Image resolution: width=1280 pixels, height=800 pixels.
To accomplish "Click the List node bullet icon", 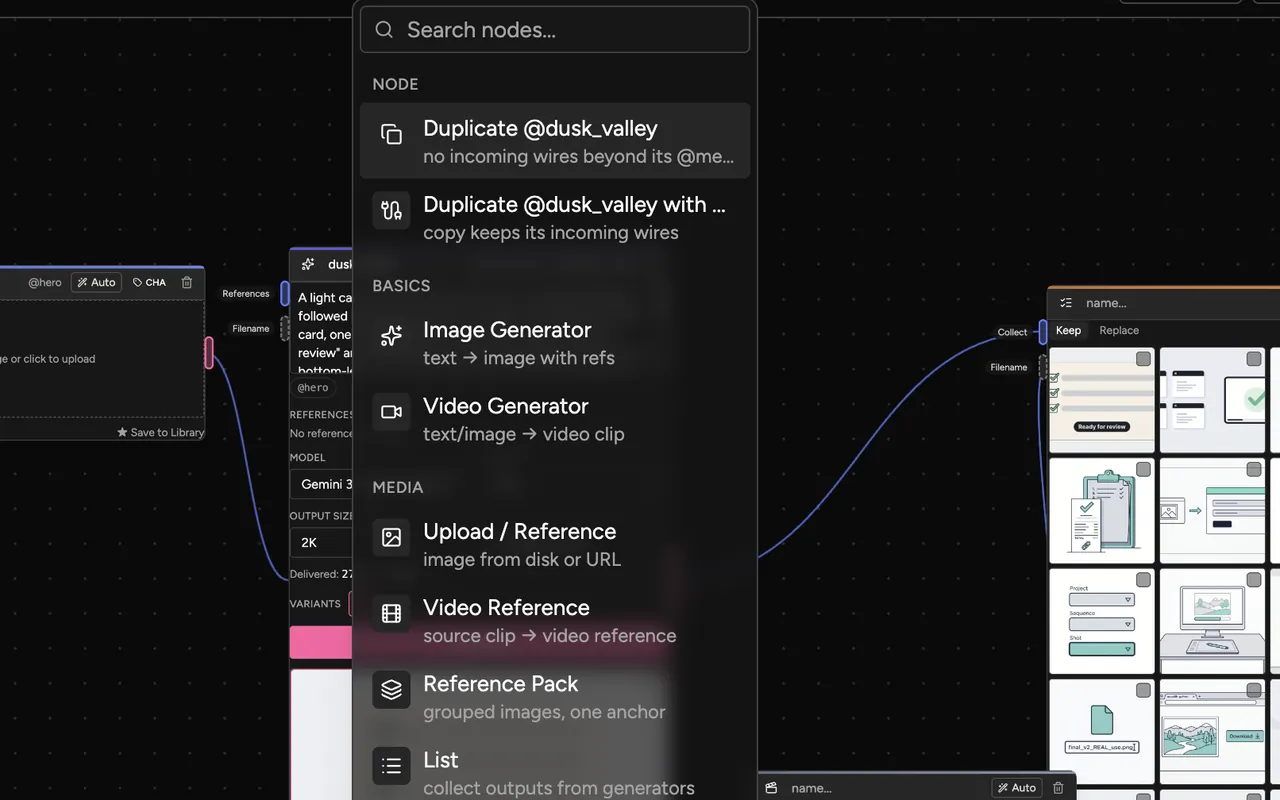I will [x=391, y=766].
